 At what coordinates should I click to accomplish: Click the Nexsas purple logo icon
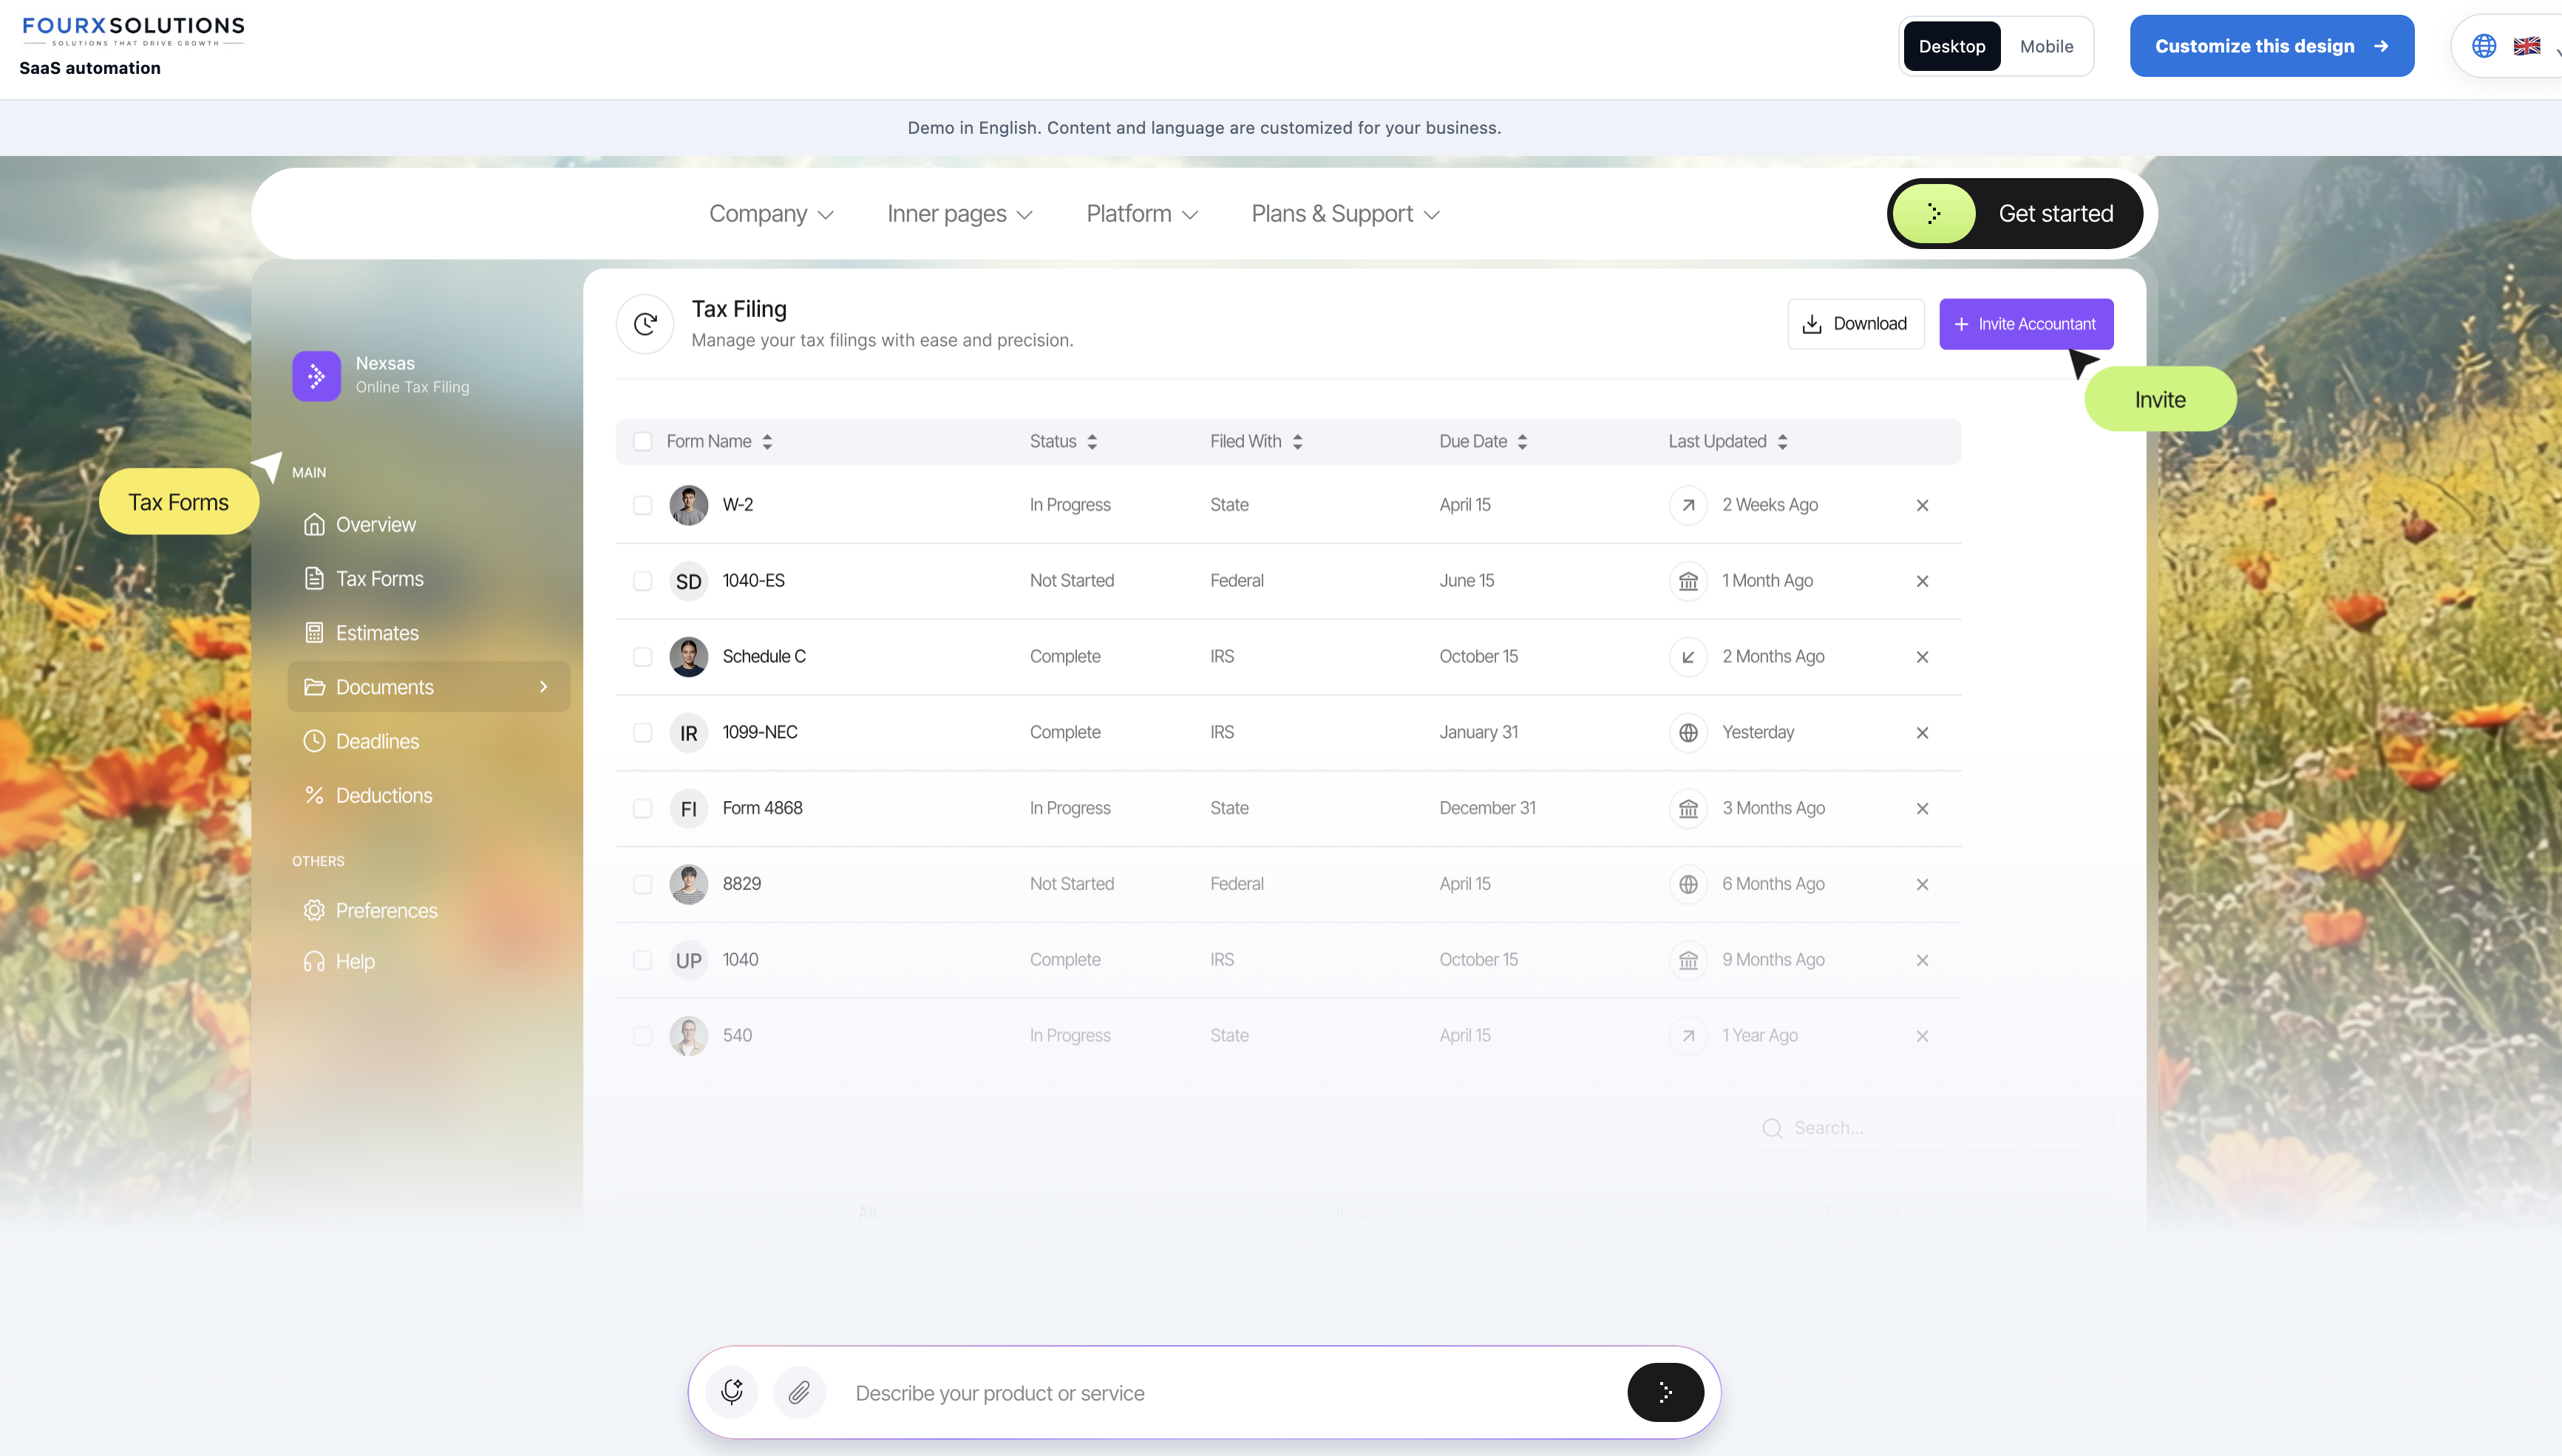click(x=316, y=375)
